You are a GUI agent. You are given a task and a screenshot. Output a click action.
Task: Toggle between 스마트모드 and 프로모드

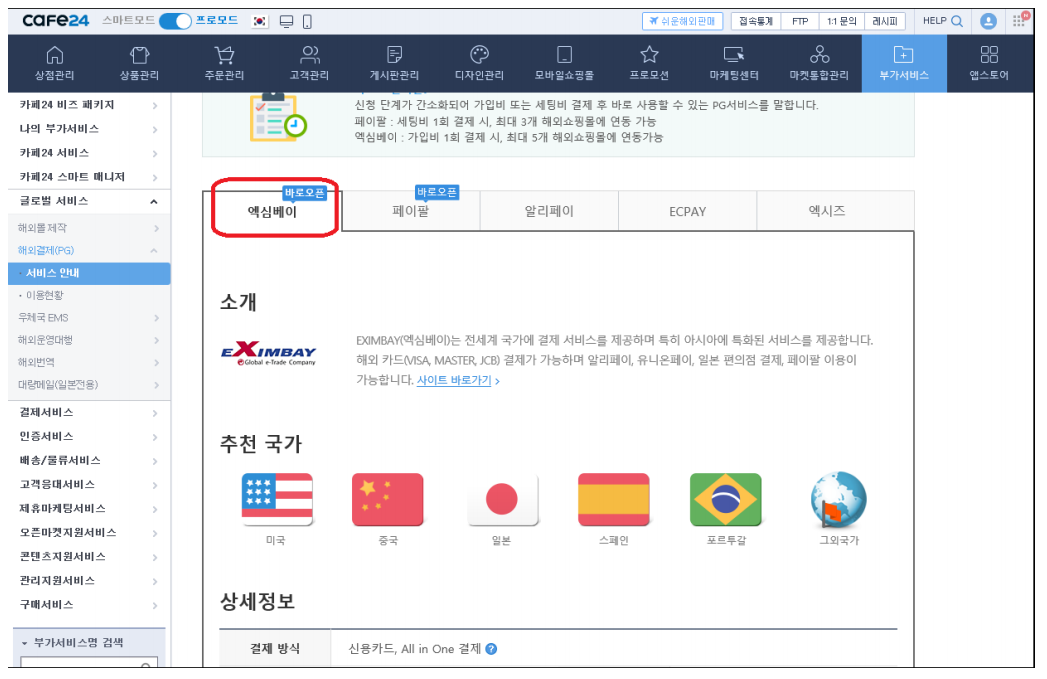(176, 21)
